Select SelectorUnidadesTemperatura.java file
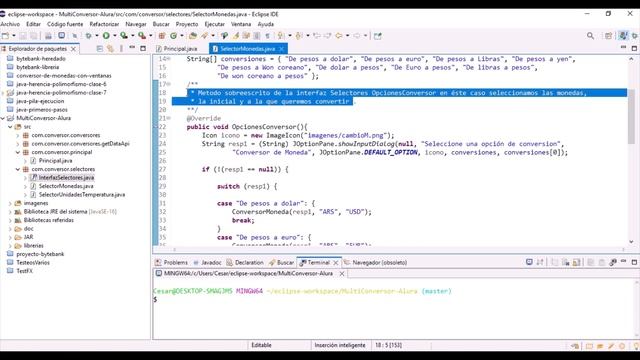 click(x=82, y=195)
